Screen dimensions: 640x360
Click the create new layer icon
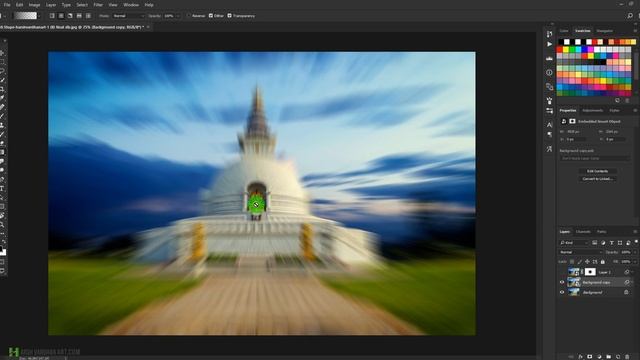tap(618, 357)
